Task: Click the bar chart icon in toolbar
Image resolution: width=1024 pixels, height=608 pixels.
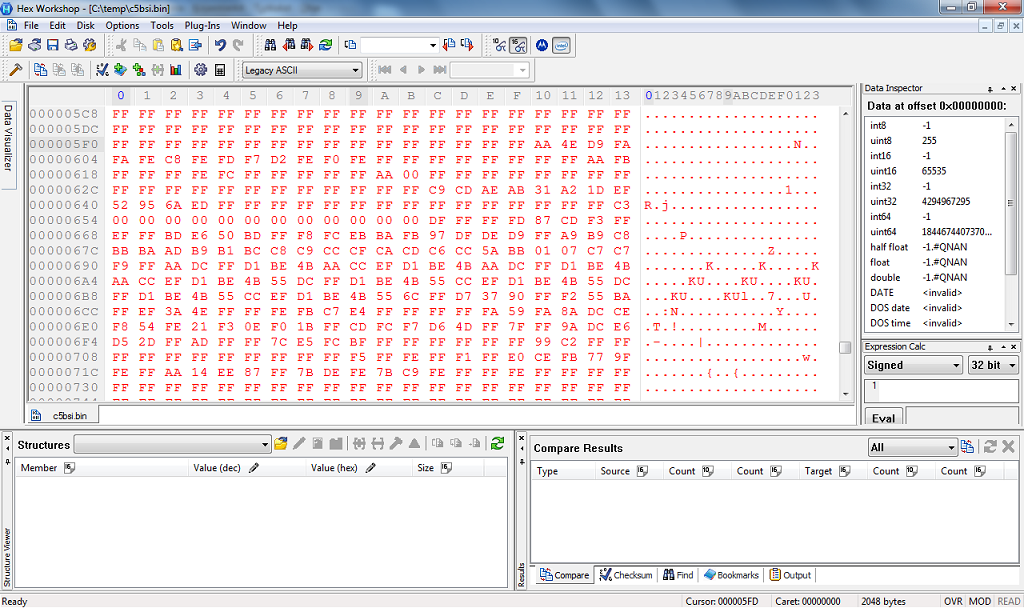Action: click(176, 70)
